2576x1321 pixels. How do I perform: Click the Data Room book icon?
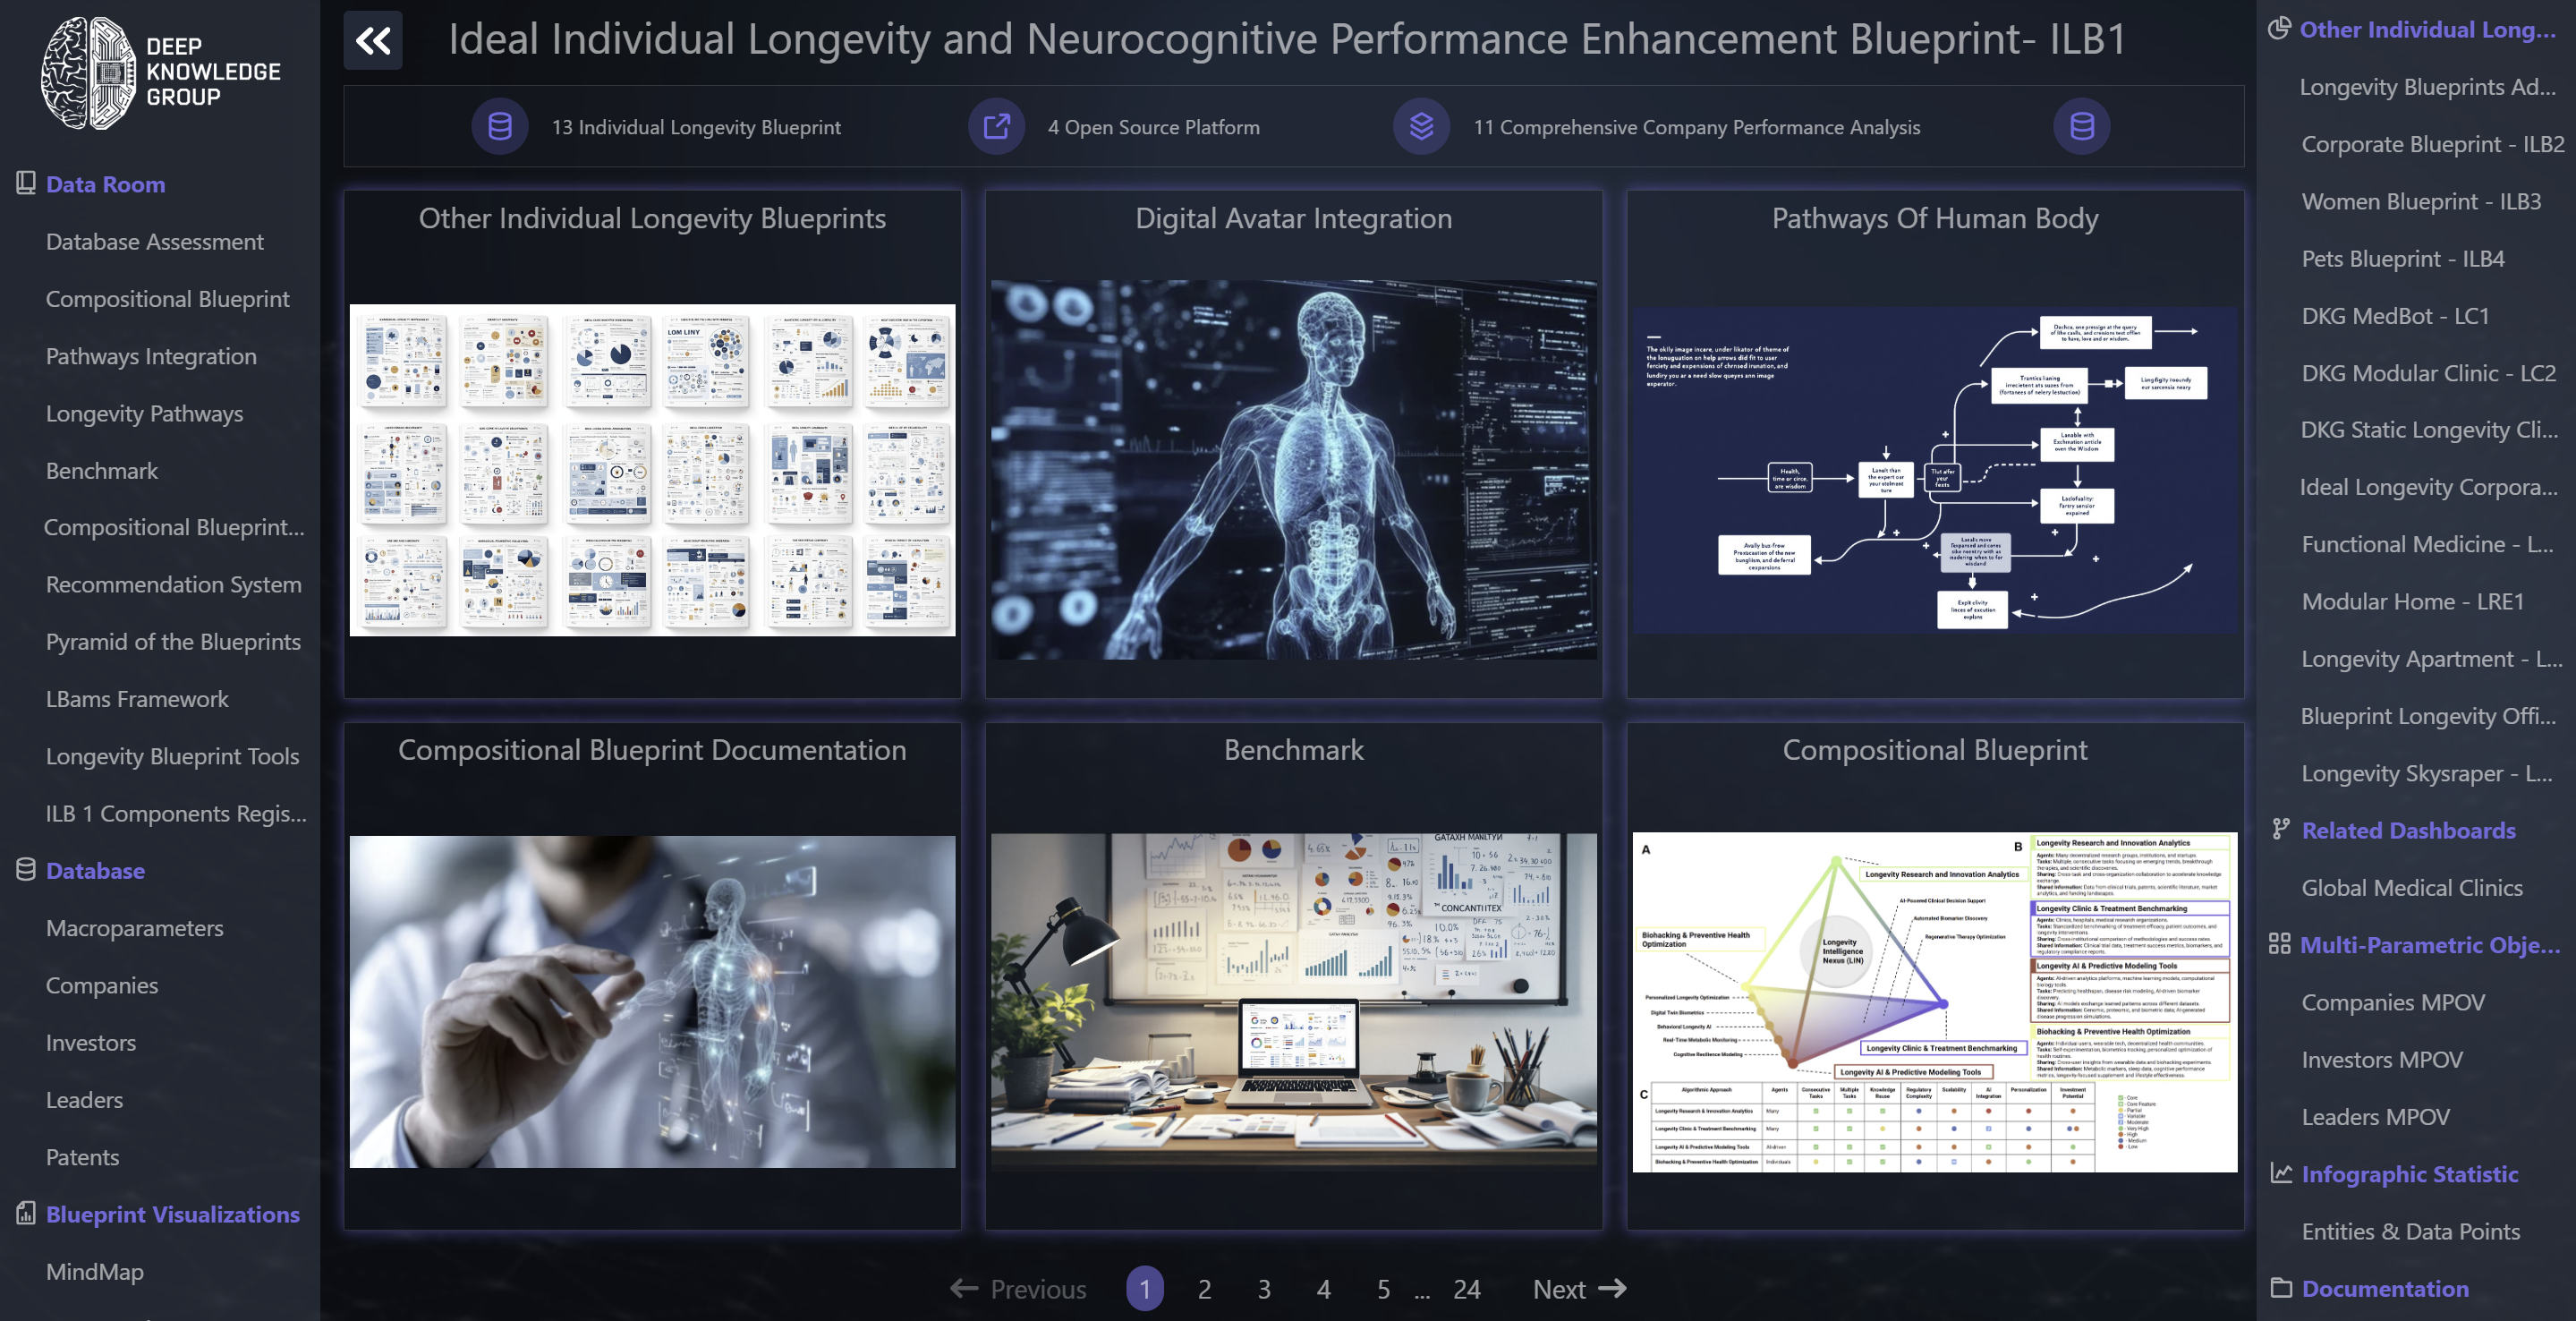pos(25,183)
